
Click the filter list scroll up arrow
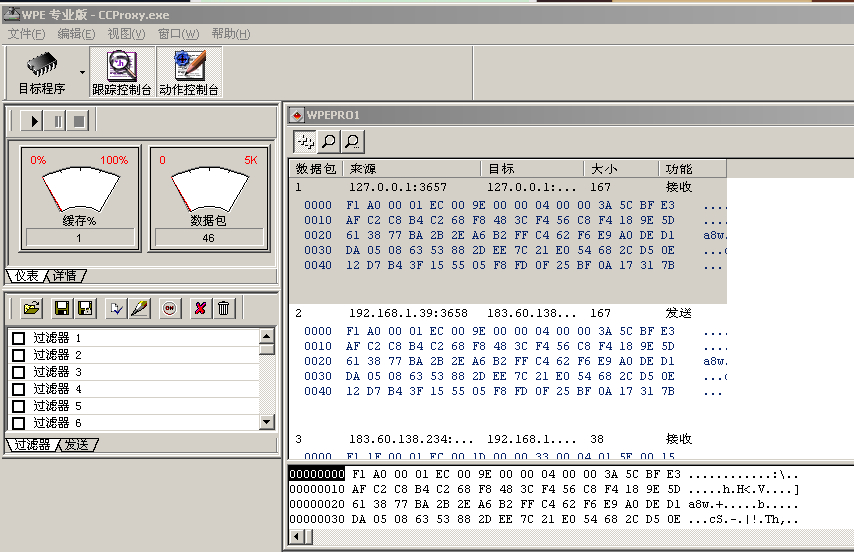[x=266, y=335]
